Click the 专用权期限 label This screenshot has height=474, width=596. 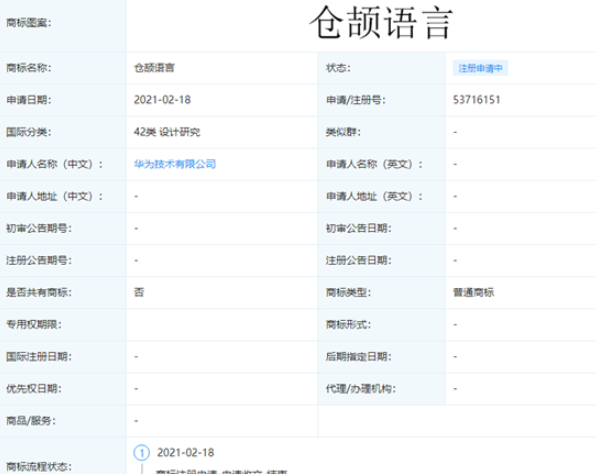[x=33, y=325]
